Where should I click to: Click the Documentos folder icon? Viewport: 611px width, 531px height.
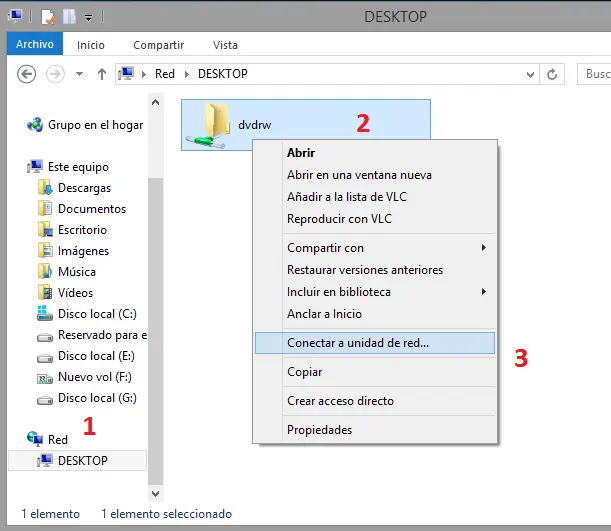click(45, 208)
